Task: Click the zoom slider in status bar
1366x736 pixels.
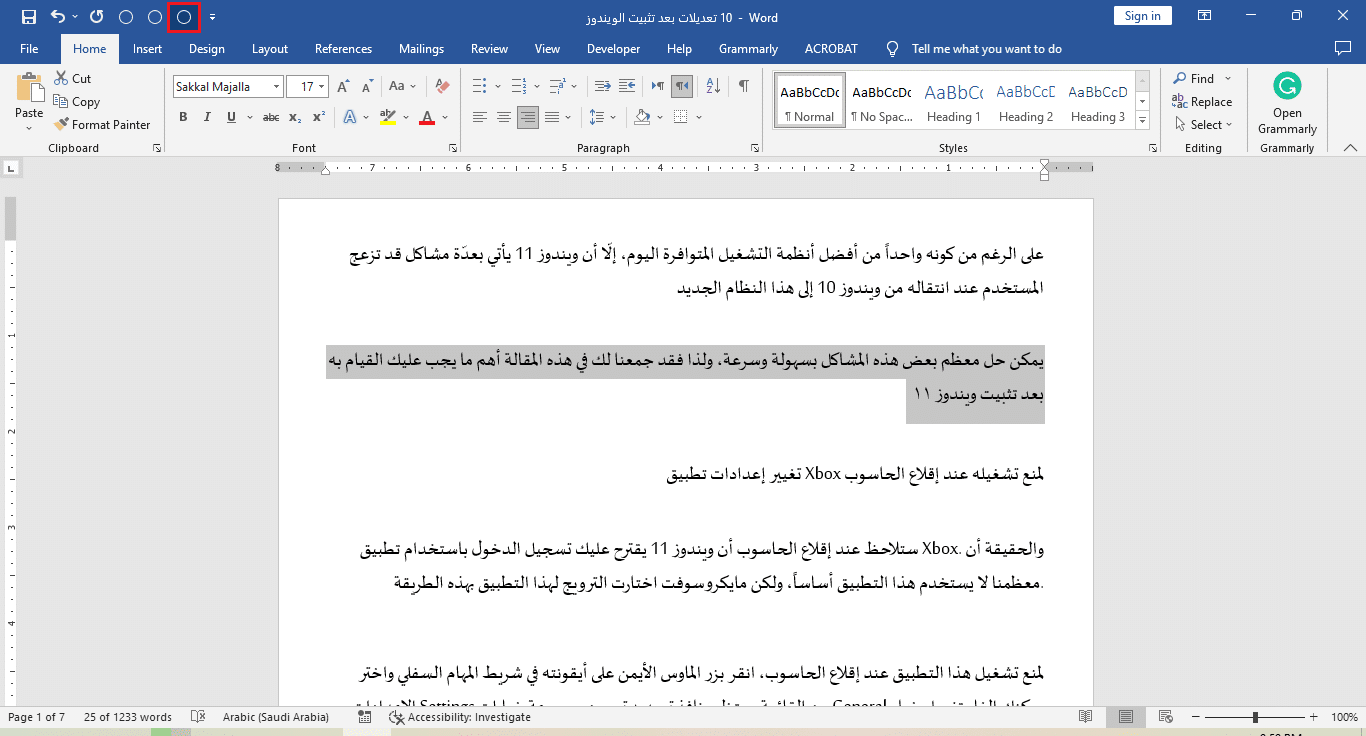Action: [1255, 717]
